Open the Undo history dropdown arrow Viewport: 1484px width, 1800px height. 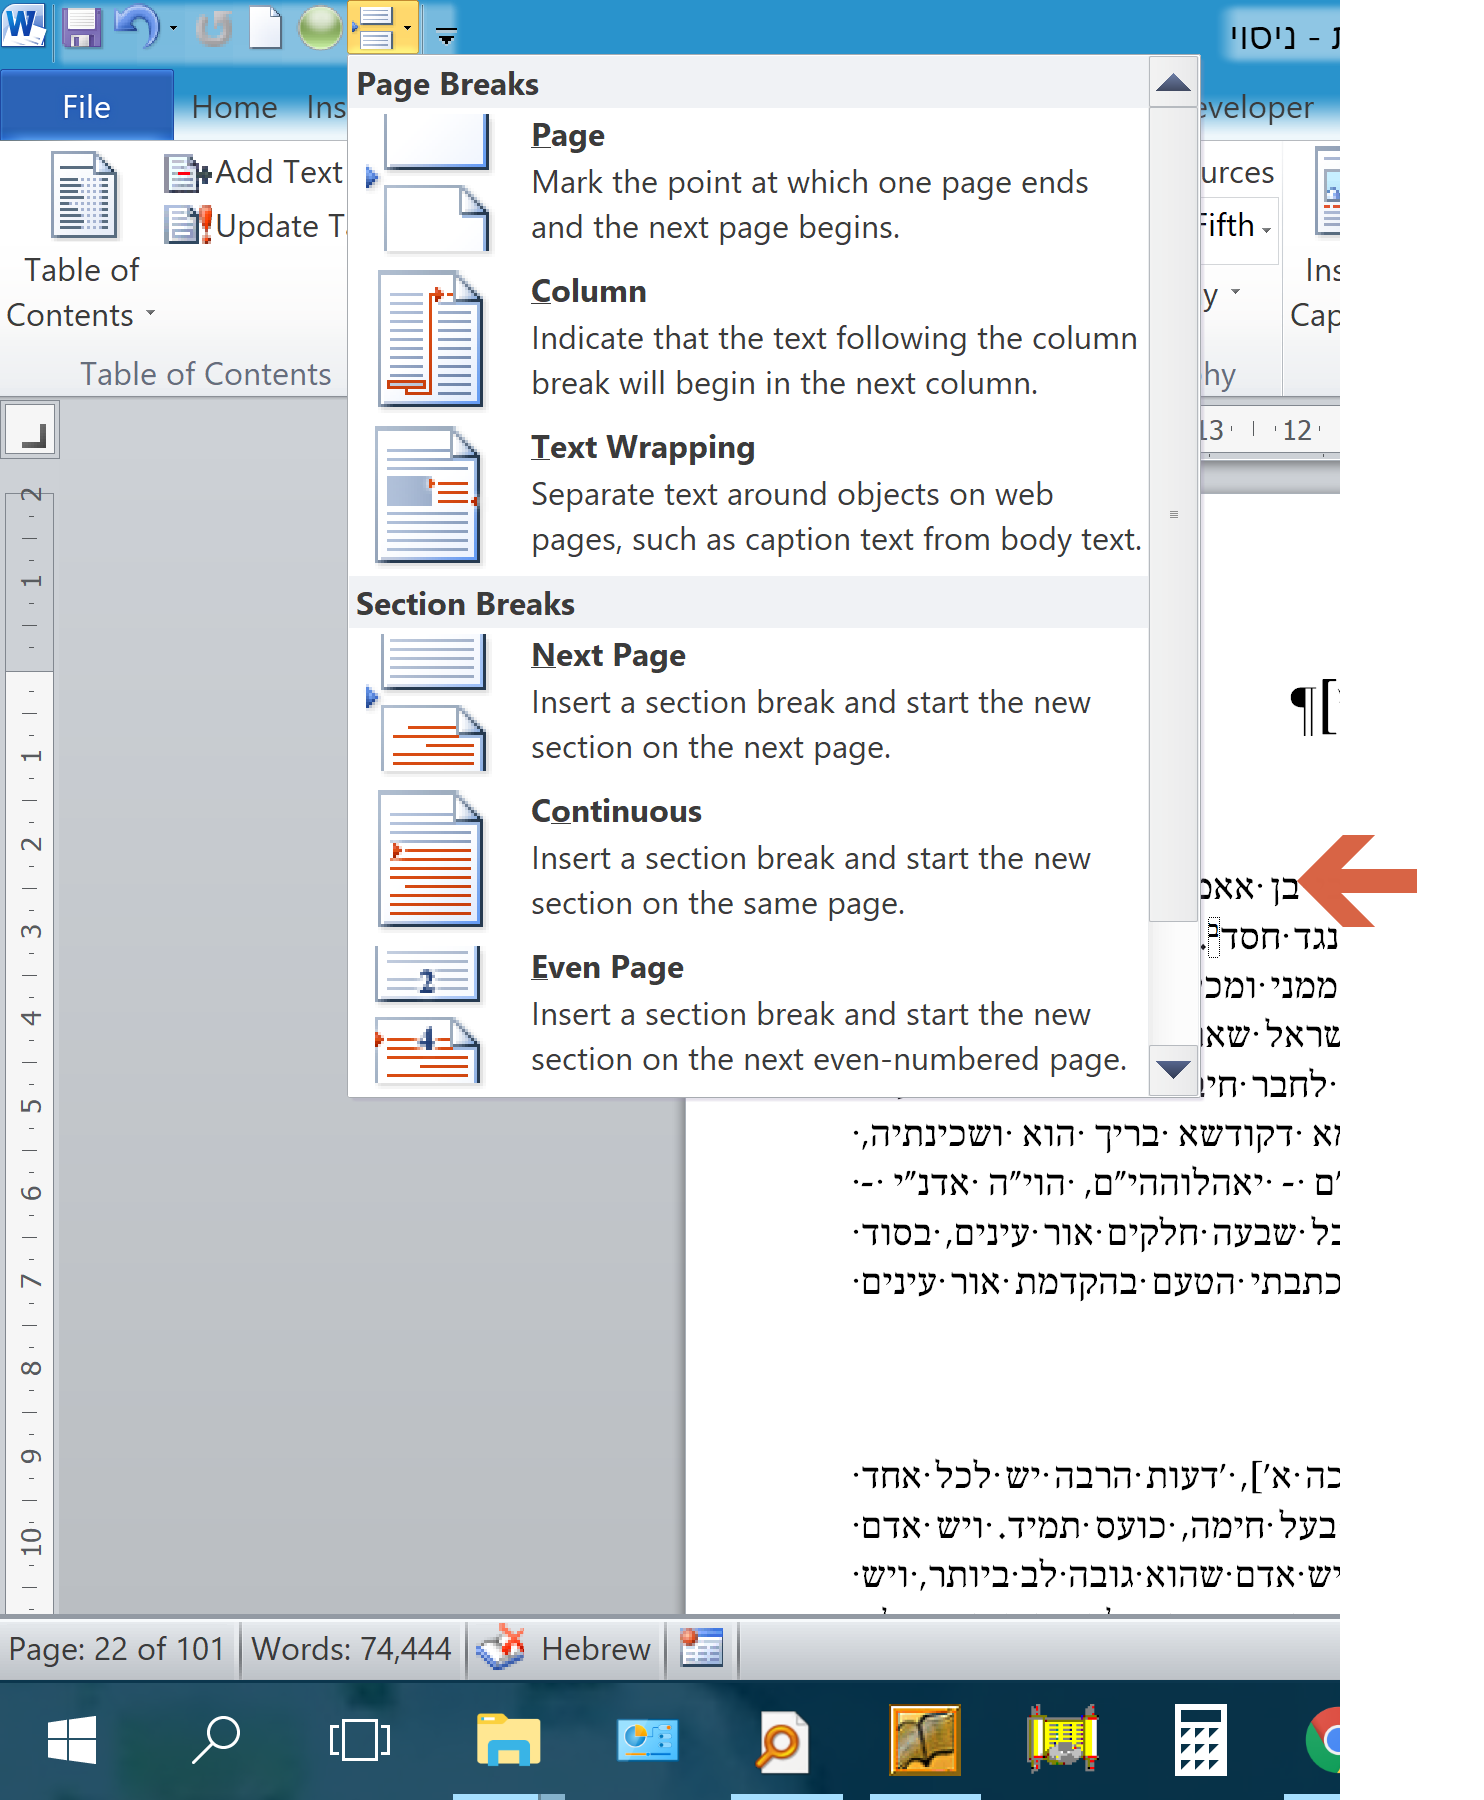[x=173, y=28]
